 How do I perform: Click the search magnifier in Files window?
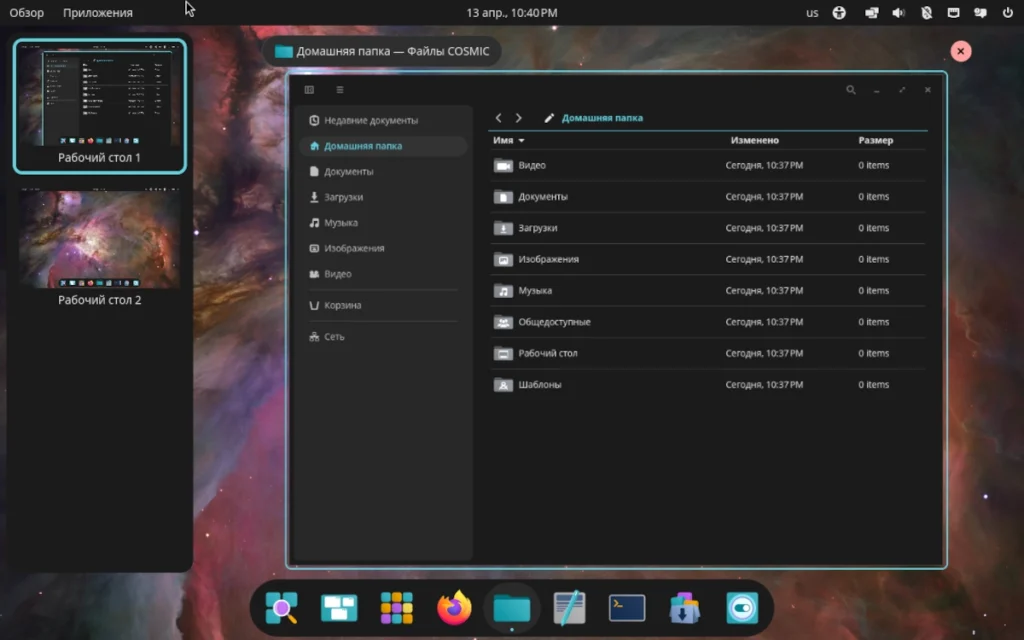(x=851, y=89)
